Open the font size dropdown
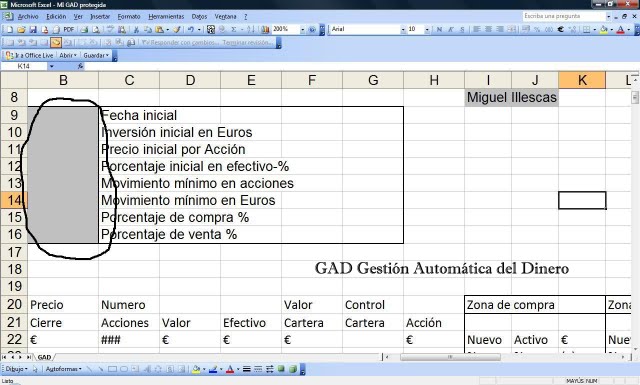Viewport: 640px width, 385px height. tap(427, 29)
